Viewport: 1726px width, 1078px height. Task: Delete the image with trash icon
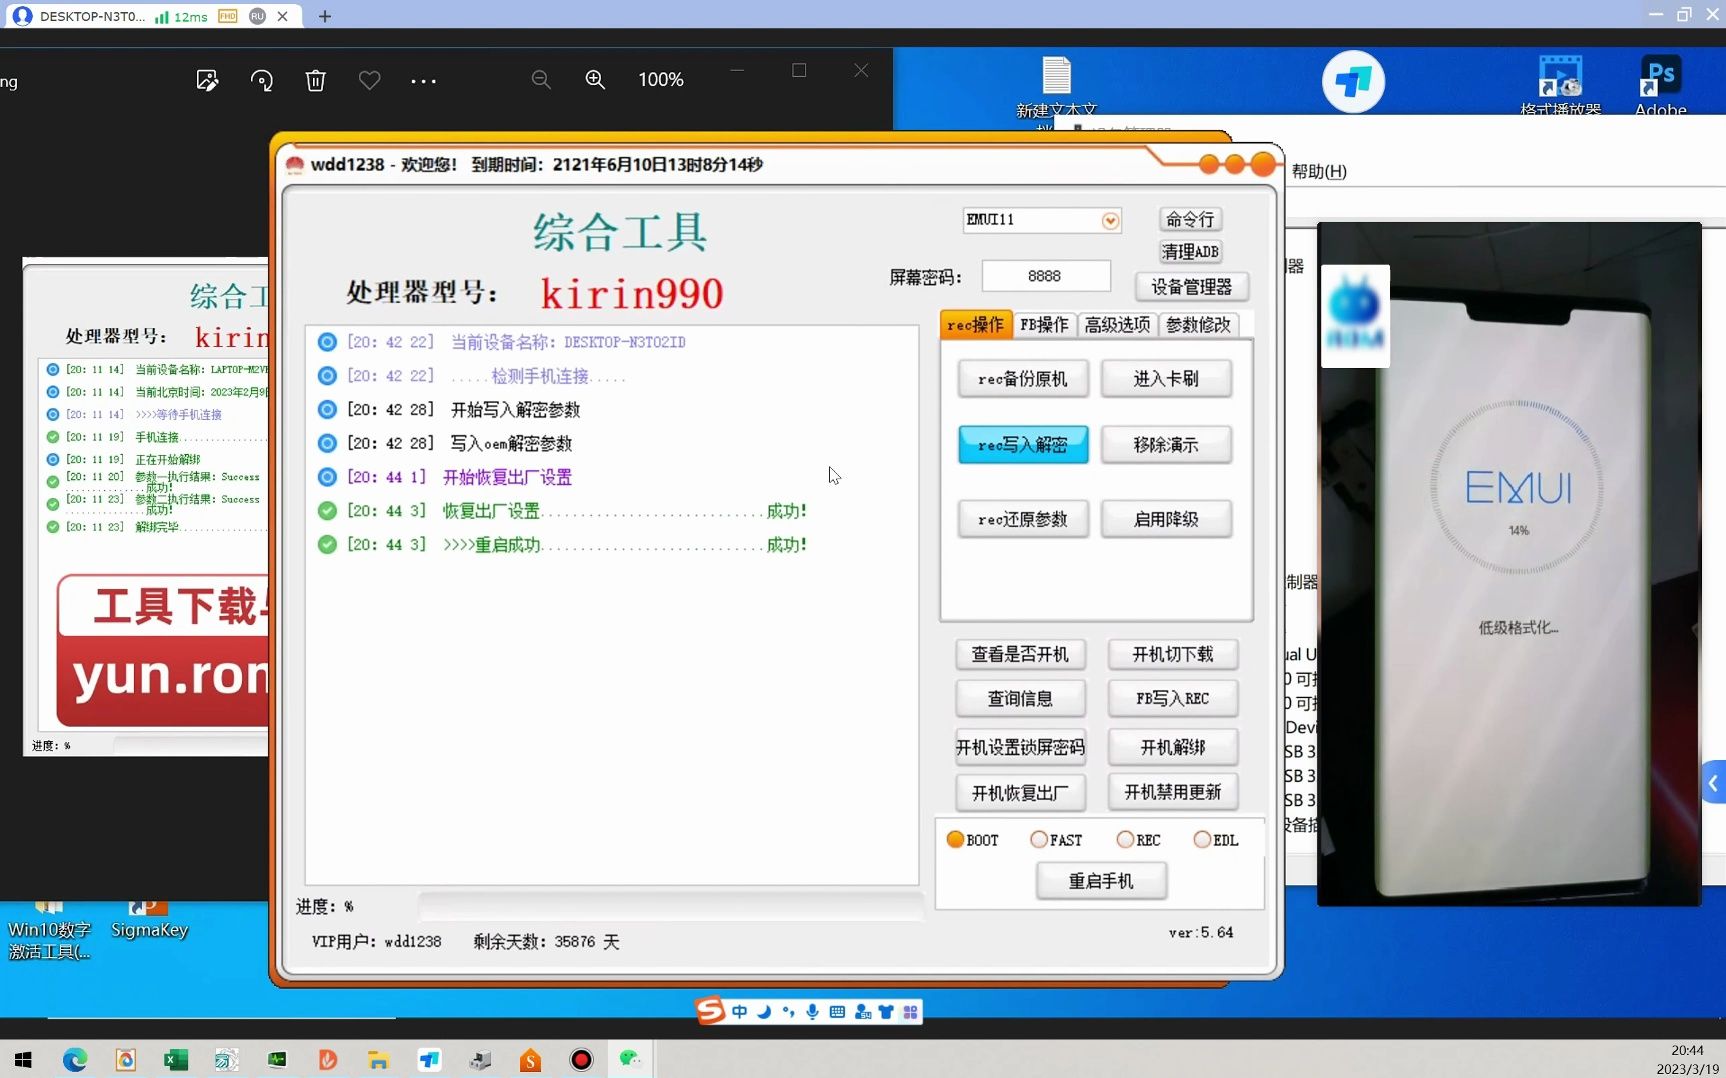[316, 80]
